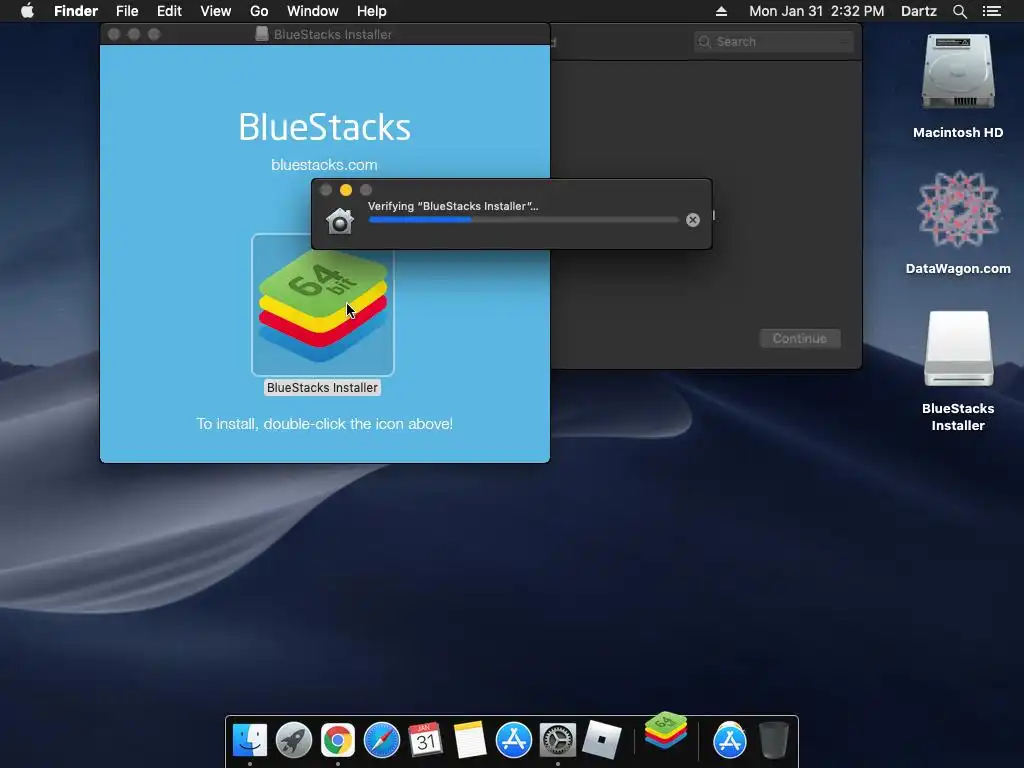Open the Trash in the Dock

pos(774,741)
